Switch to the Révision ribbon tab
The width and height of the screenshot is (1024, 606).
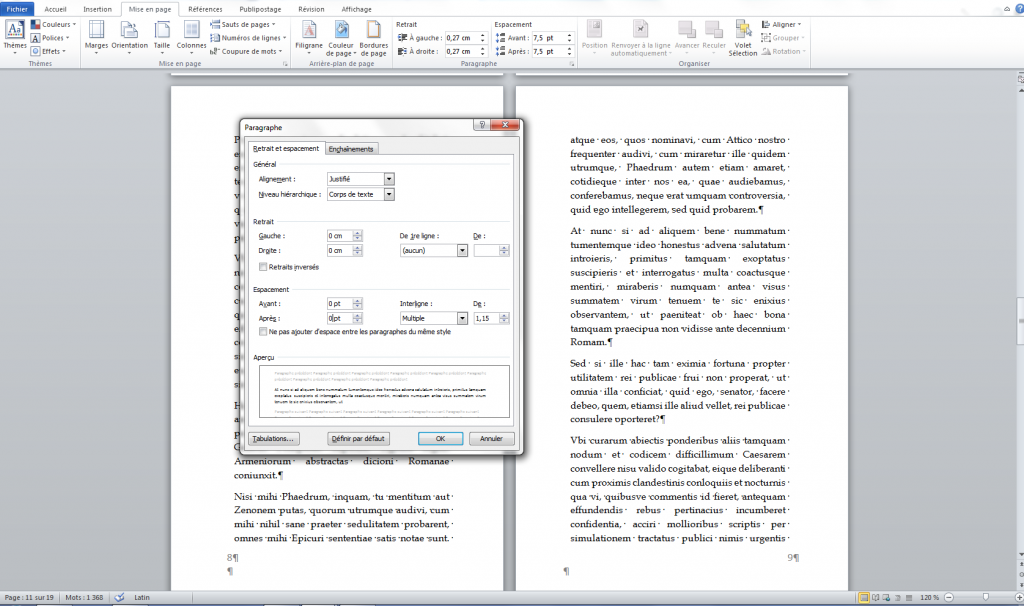click(311, 9)
